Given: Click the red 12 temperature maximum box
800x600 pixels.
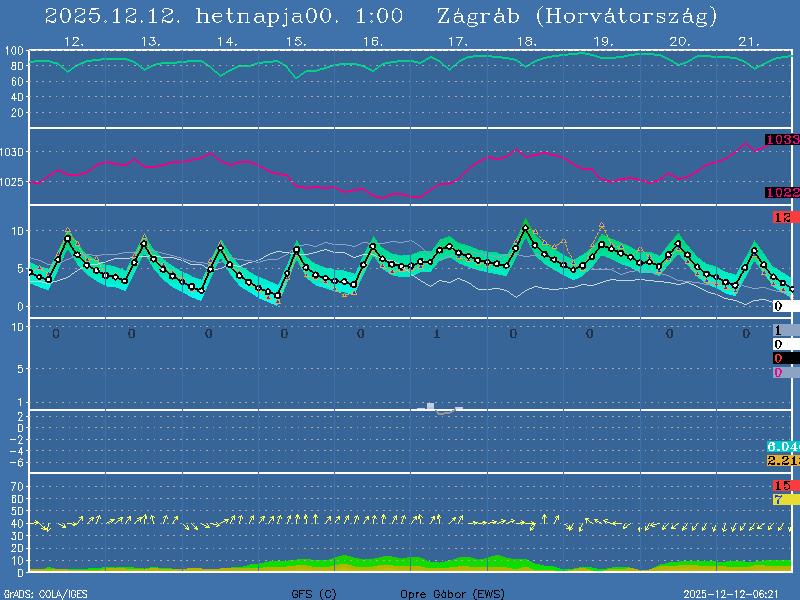Looking at the screenshot, I should (x=783, y=217).
